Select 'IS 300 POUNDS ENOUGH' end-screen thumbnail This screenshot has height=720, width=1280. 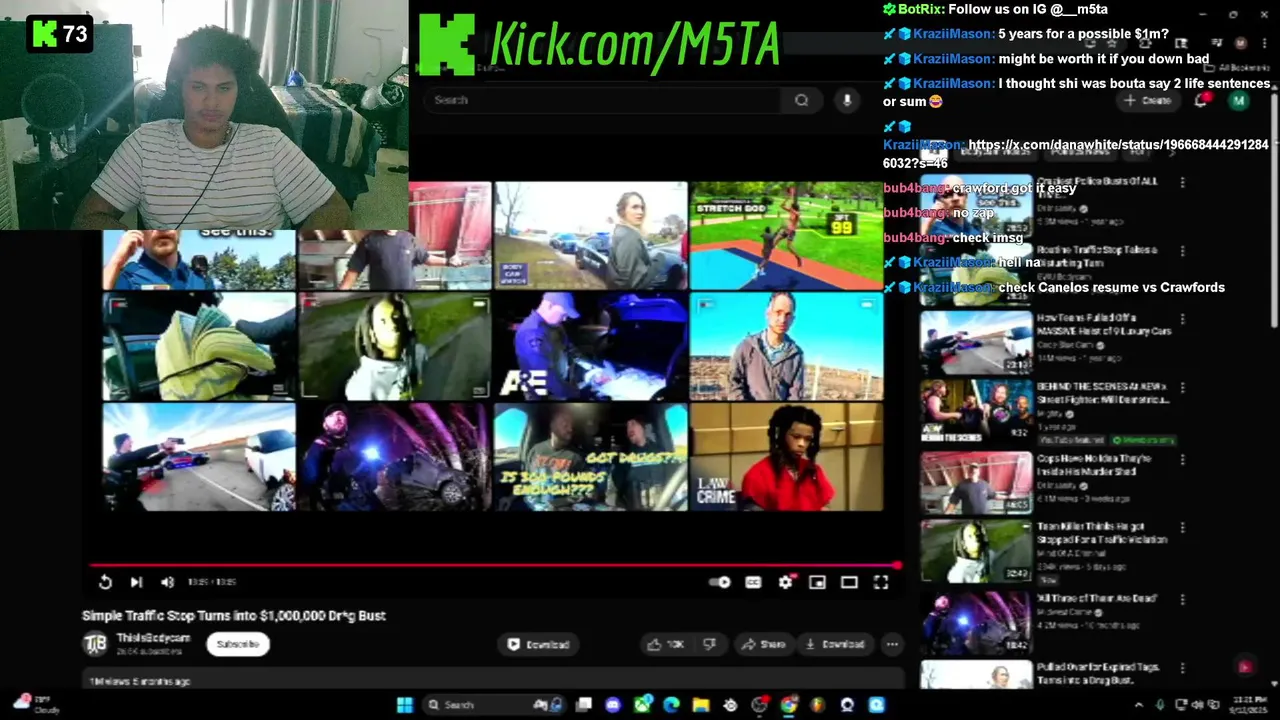590,457
